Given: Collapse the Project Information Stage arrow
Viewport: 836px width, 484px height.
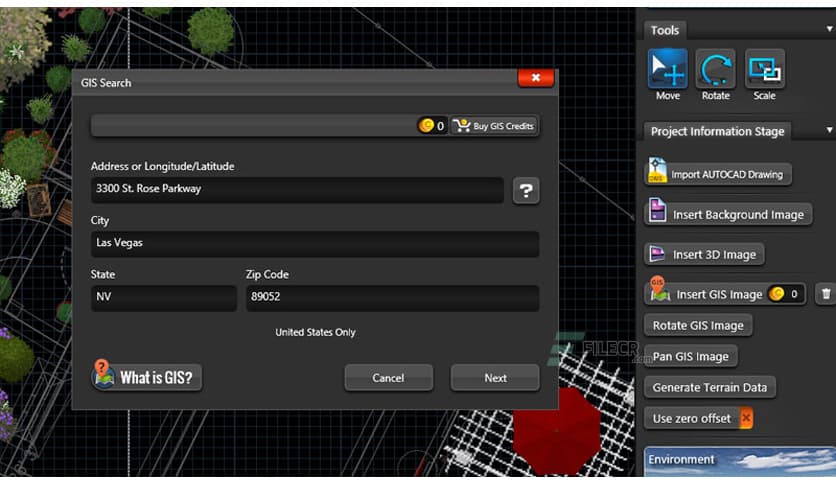Looking at the screenshot, I should [x=830, y=130].
